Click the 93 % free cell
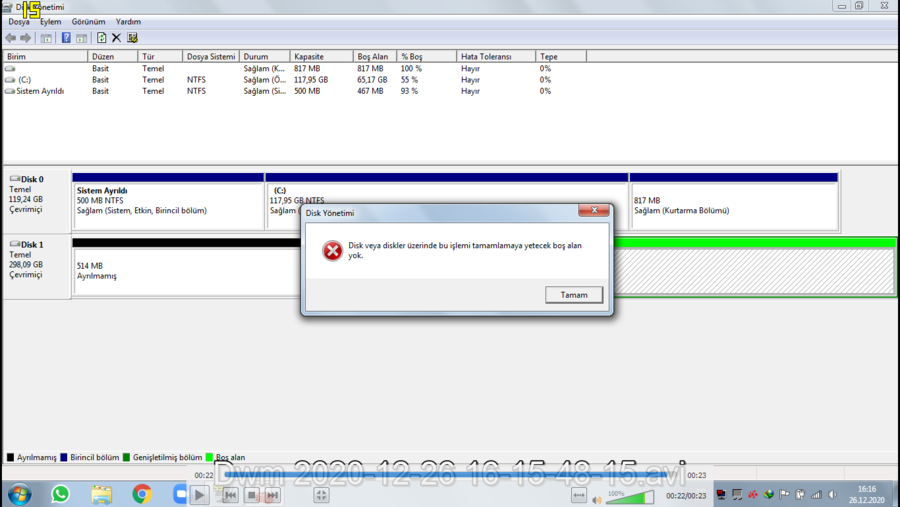Screen dimensions: 900x507 (x=409, y=91)
